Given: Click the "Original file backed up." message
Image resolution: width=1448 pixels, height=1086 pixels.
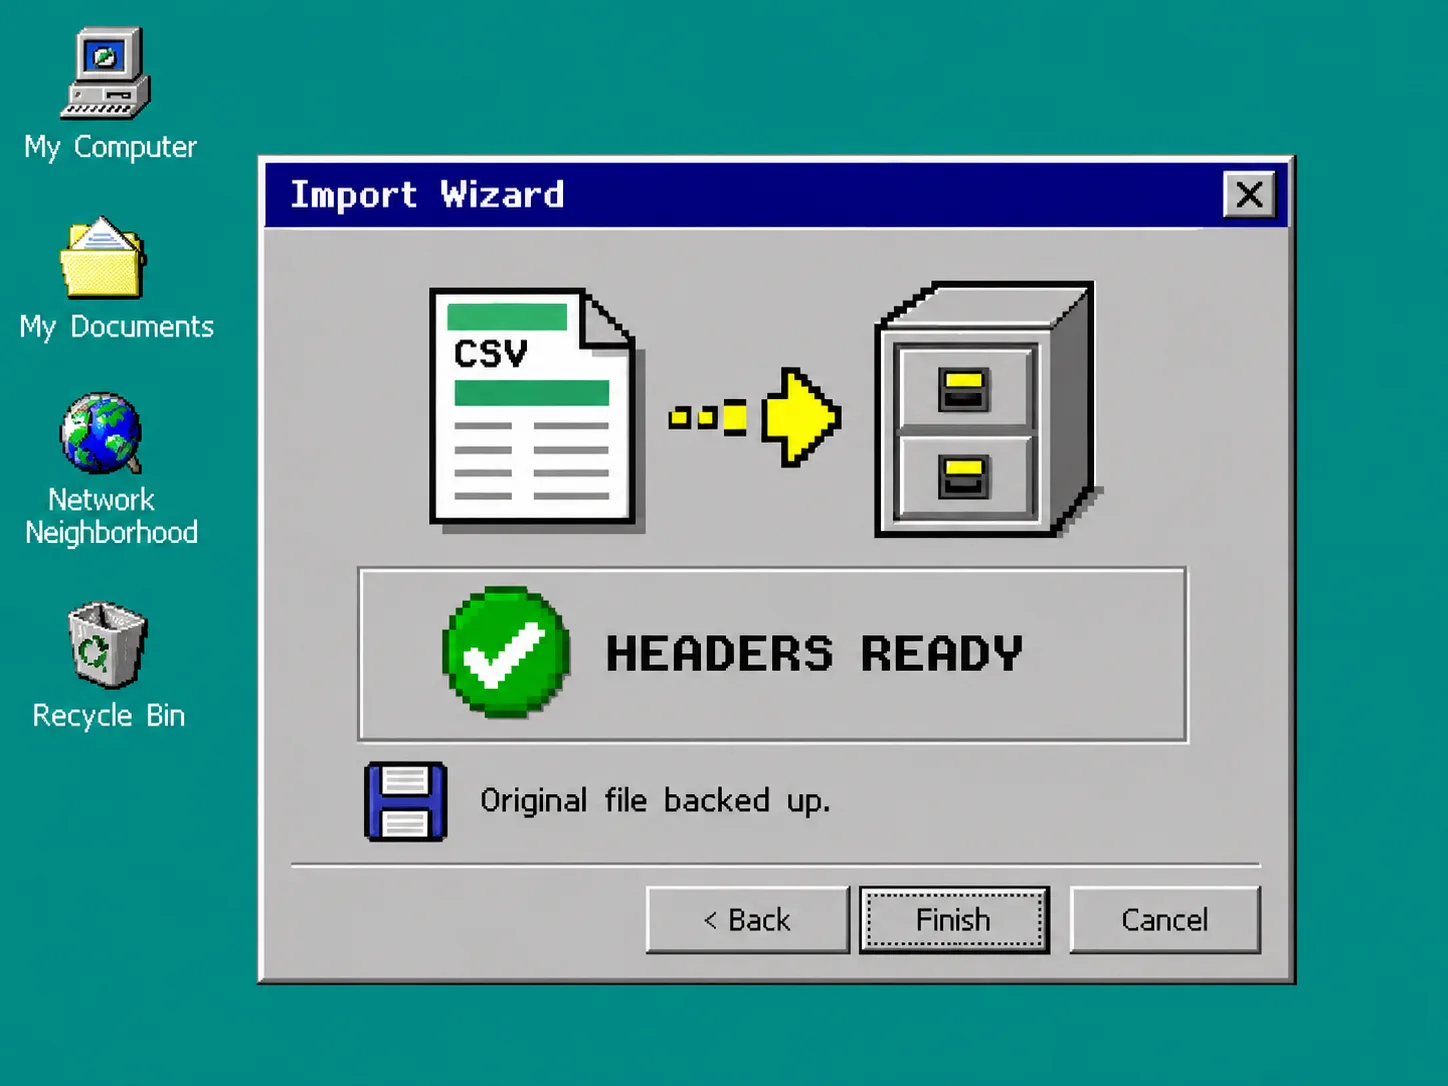Looking at the screenshot, I should [x=655, y=801].
